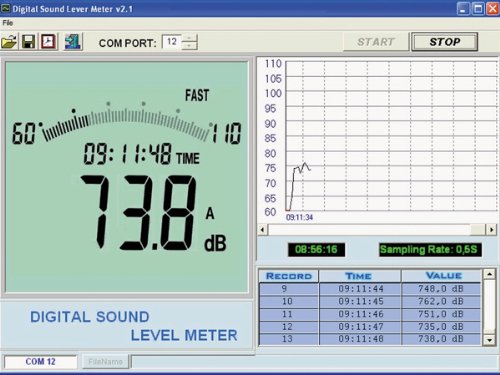Click the VALUE column header
The width and height of the screenshot is (500, 375).
click(x=442, y=276)
